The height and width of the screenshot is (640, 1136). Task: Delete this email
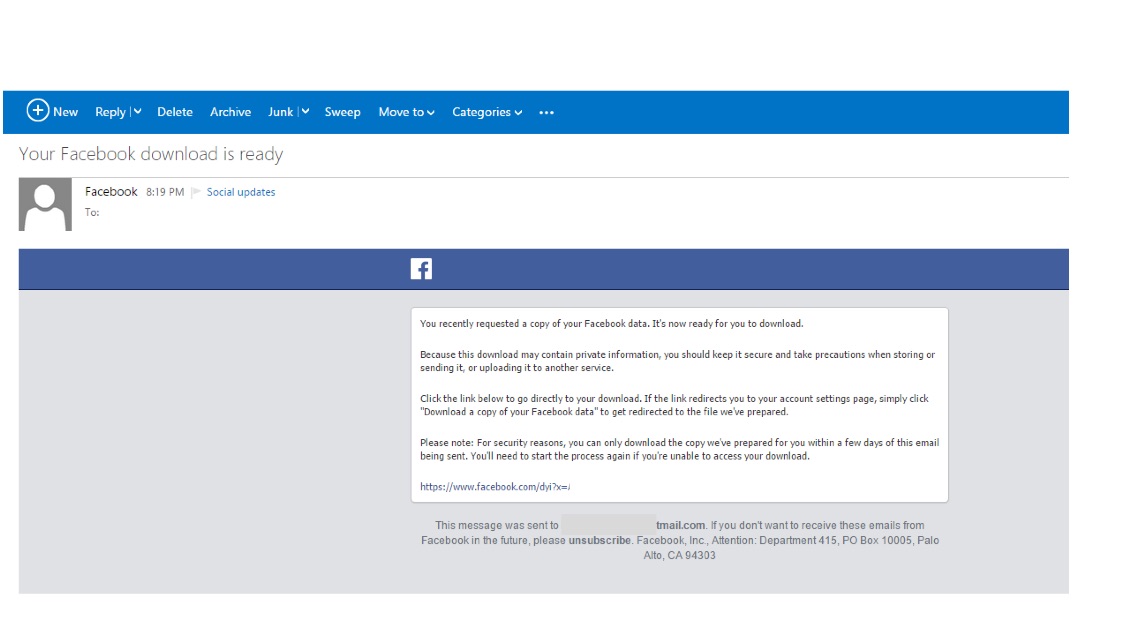[x=175, y=112]
